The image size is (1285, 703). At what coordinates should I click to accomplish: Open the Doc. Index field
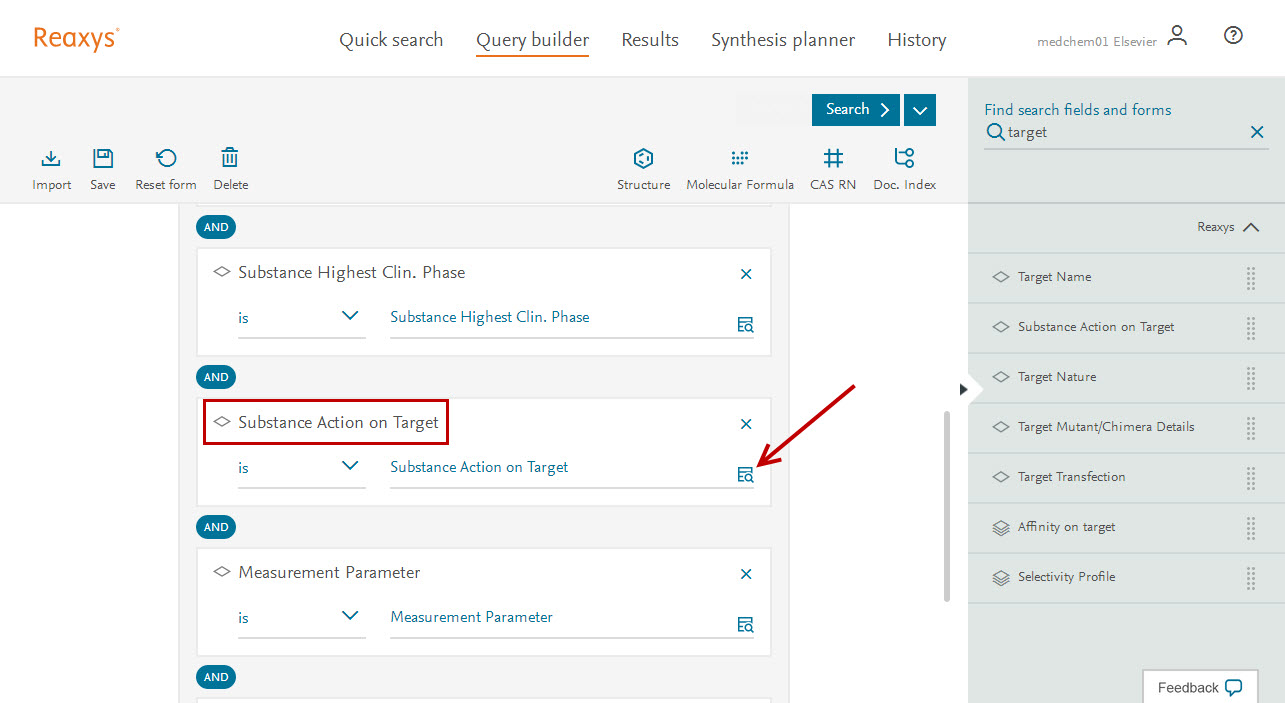point(904,159)
